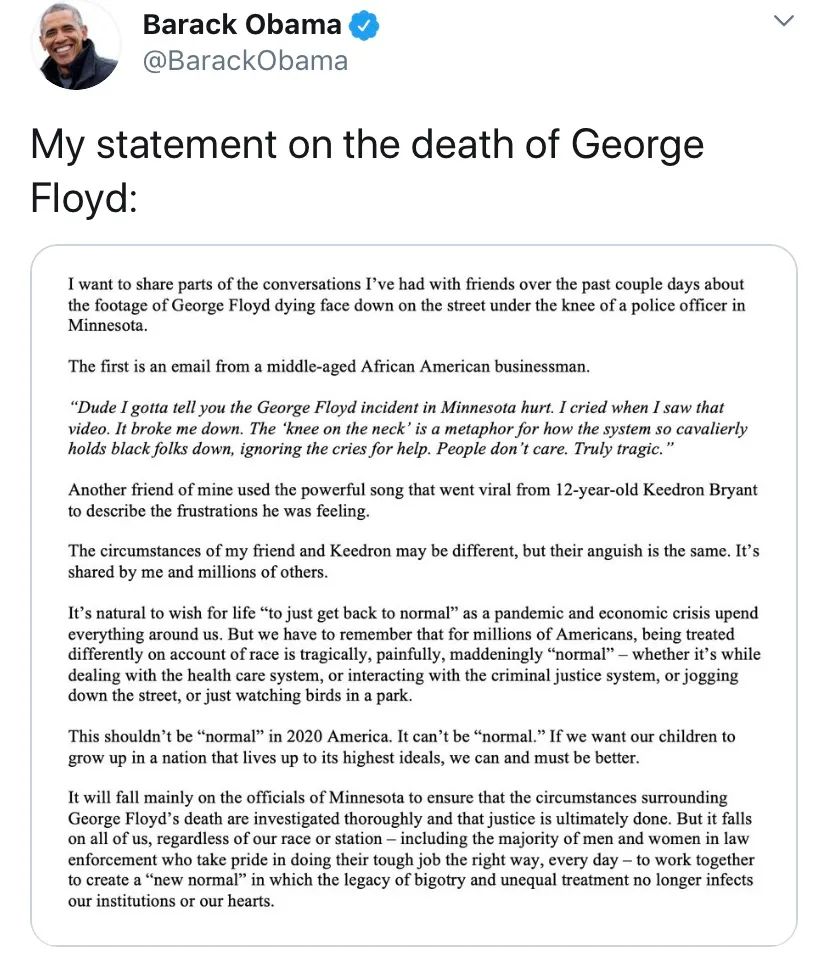Image resolution: width=828 pixels, height=960 pixels.
Task: Click the italic quoted email starting "Dude I gotta"
Action: pyautogui.click(x=408, y=428)
